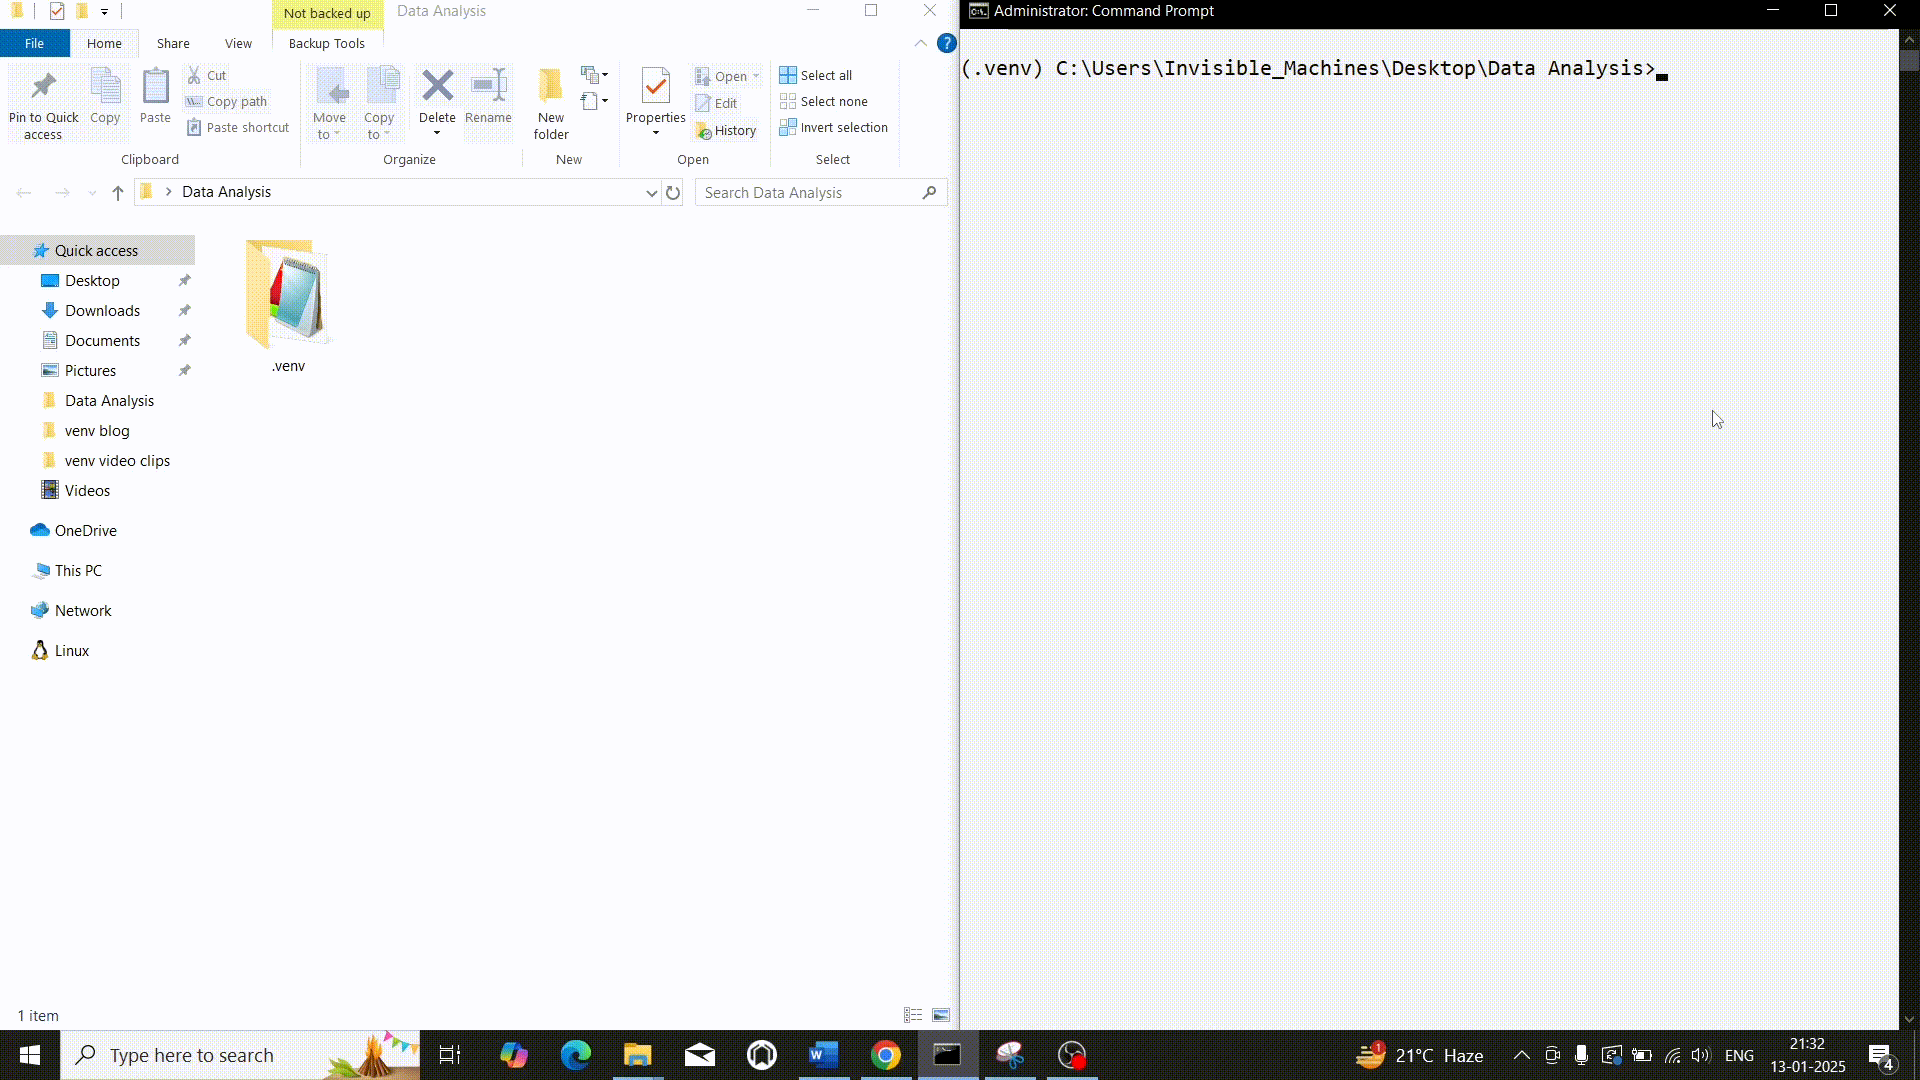Switch to Large icons view layout
This screenshot has height=1080, width=1920.
pyautogui.click(x=941, y=1015)
